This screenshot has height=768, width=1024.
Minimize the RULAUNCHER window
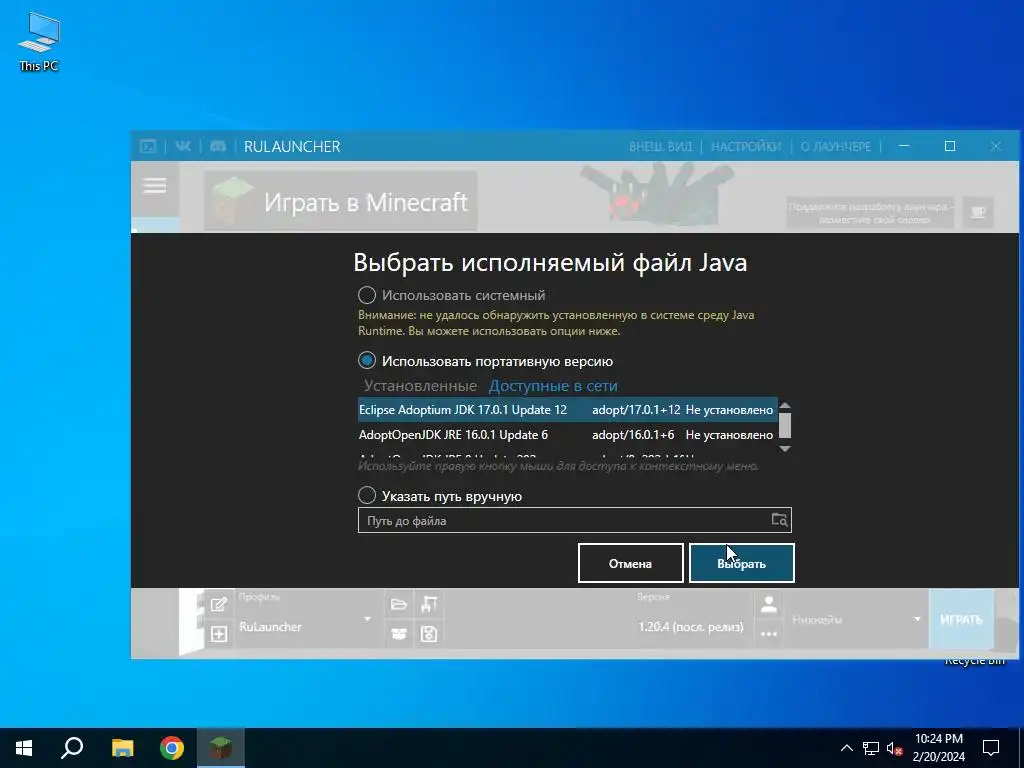[904, 146]
